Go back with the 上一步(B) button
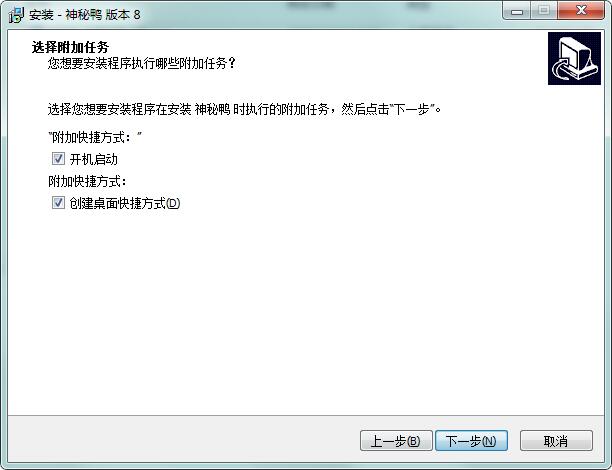Screen dimensions: 612x470 (x=396, y=441)
